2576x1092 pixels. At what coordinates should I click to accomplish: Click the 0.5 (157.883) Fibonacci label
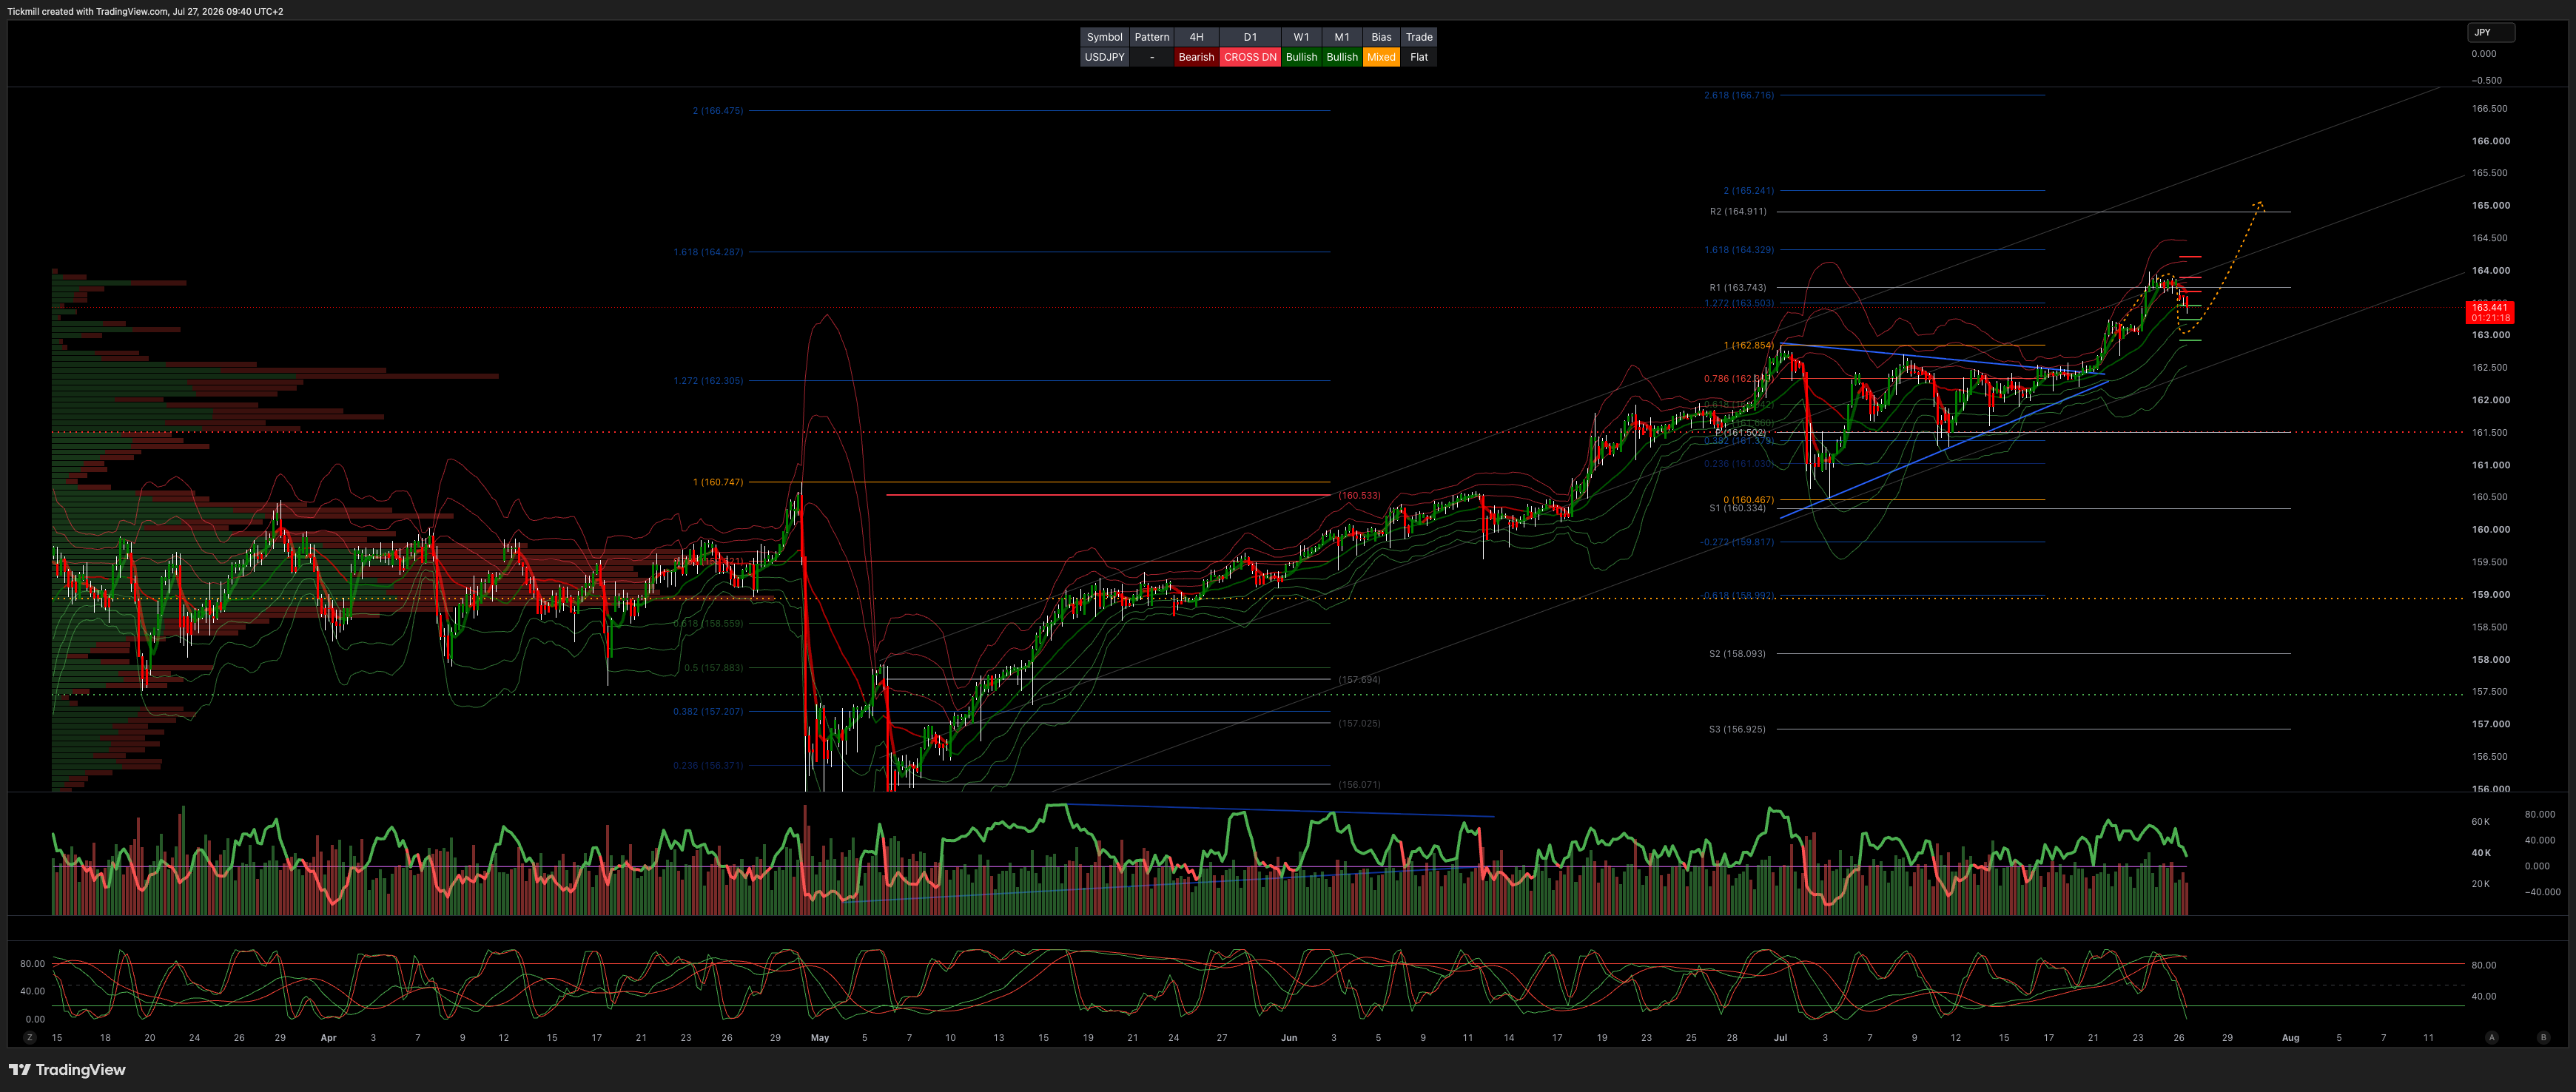[x=714, y=667]
